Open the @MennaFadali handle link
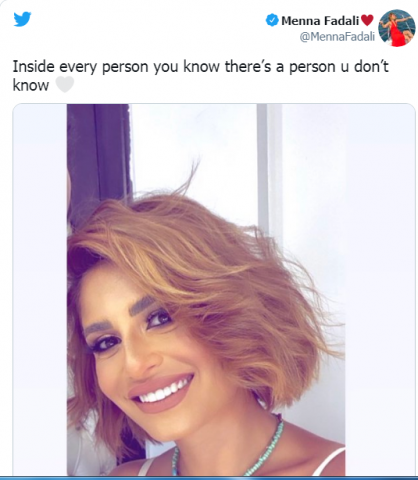The height and width of the screenshot is (480, 418). tap(337, 36)
